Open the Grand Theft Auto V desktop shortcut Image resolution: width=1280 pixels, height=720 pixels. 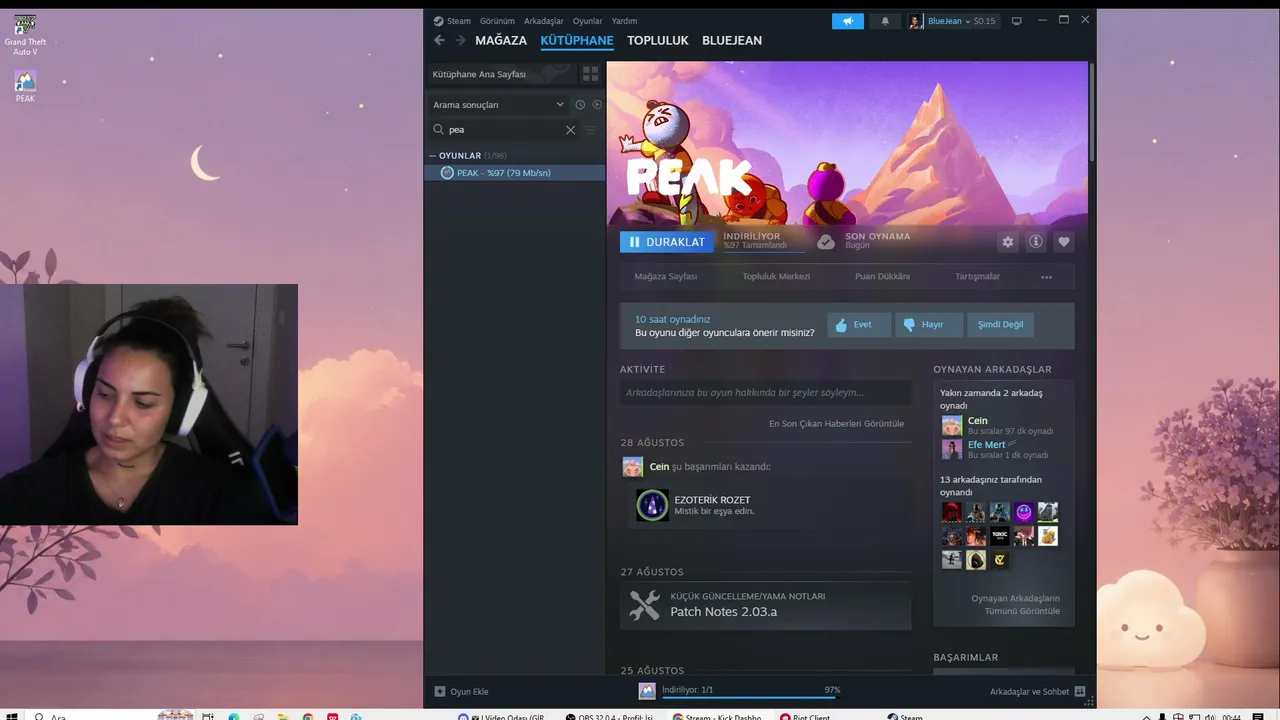(25, 34)
